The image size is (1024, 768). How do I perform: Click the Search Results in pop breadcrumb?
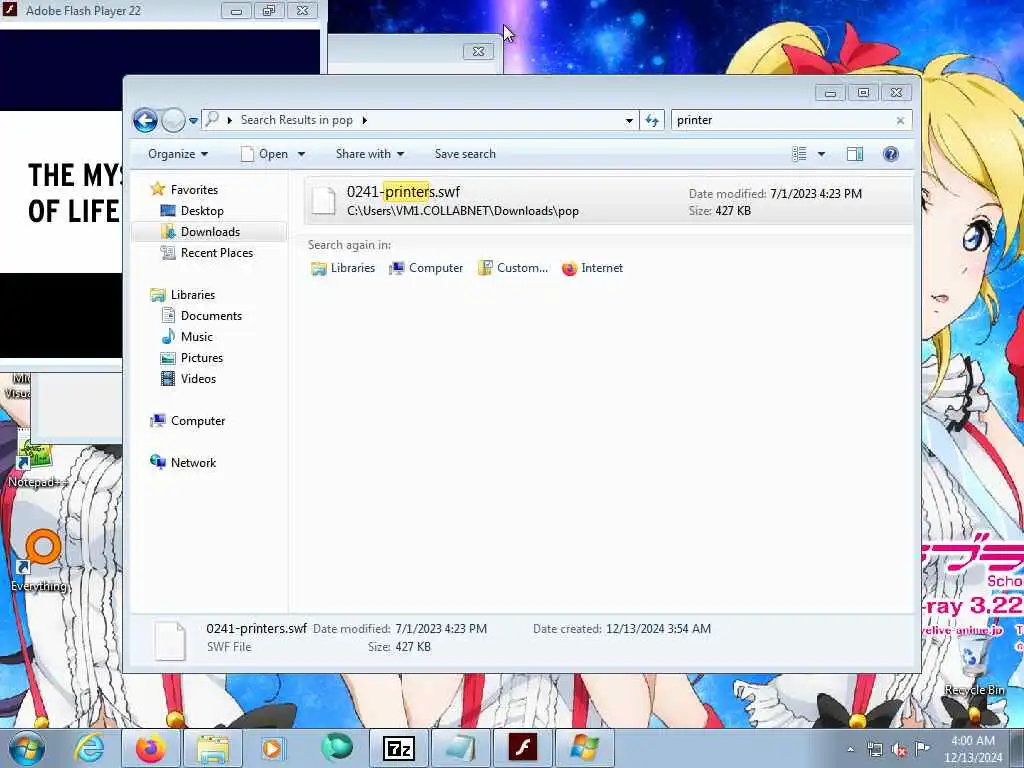(296, 120)
